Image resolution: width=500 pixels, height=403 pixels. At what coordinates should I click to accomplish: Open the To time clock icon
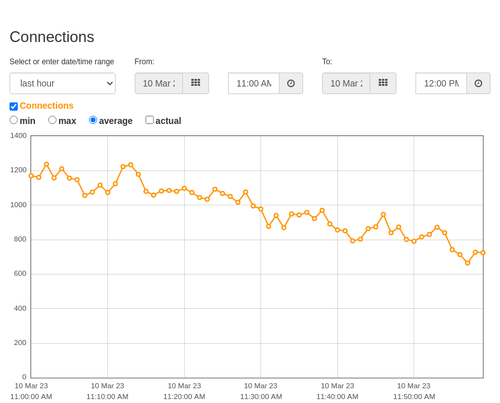tap(478, 83)
